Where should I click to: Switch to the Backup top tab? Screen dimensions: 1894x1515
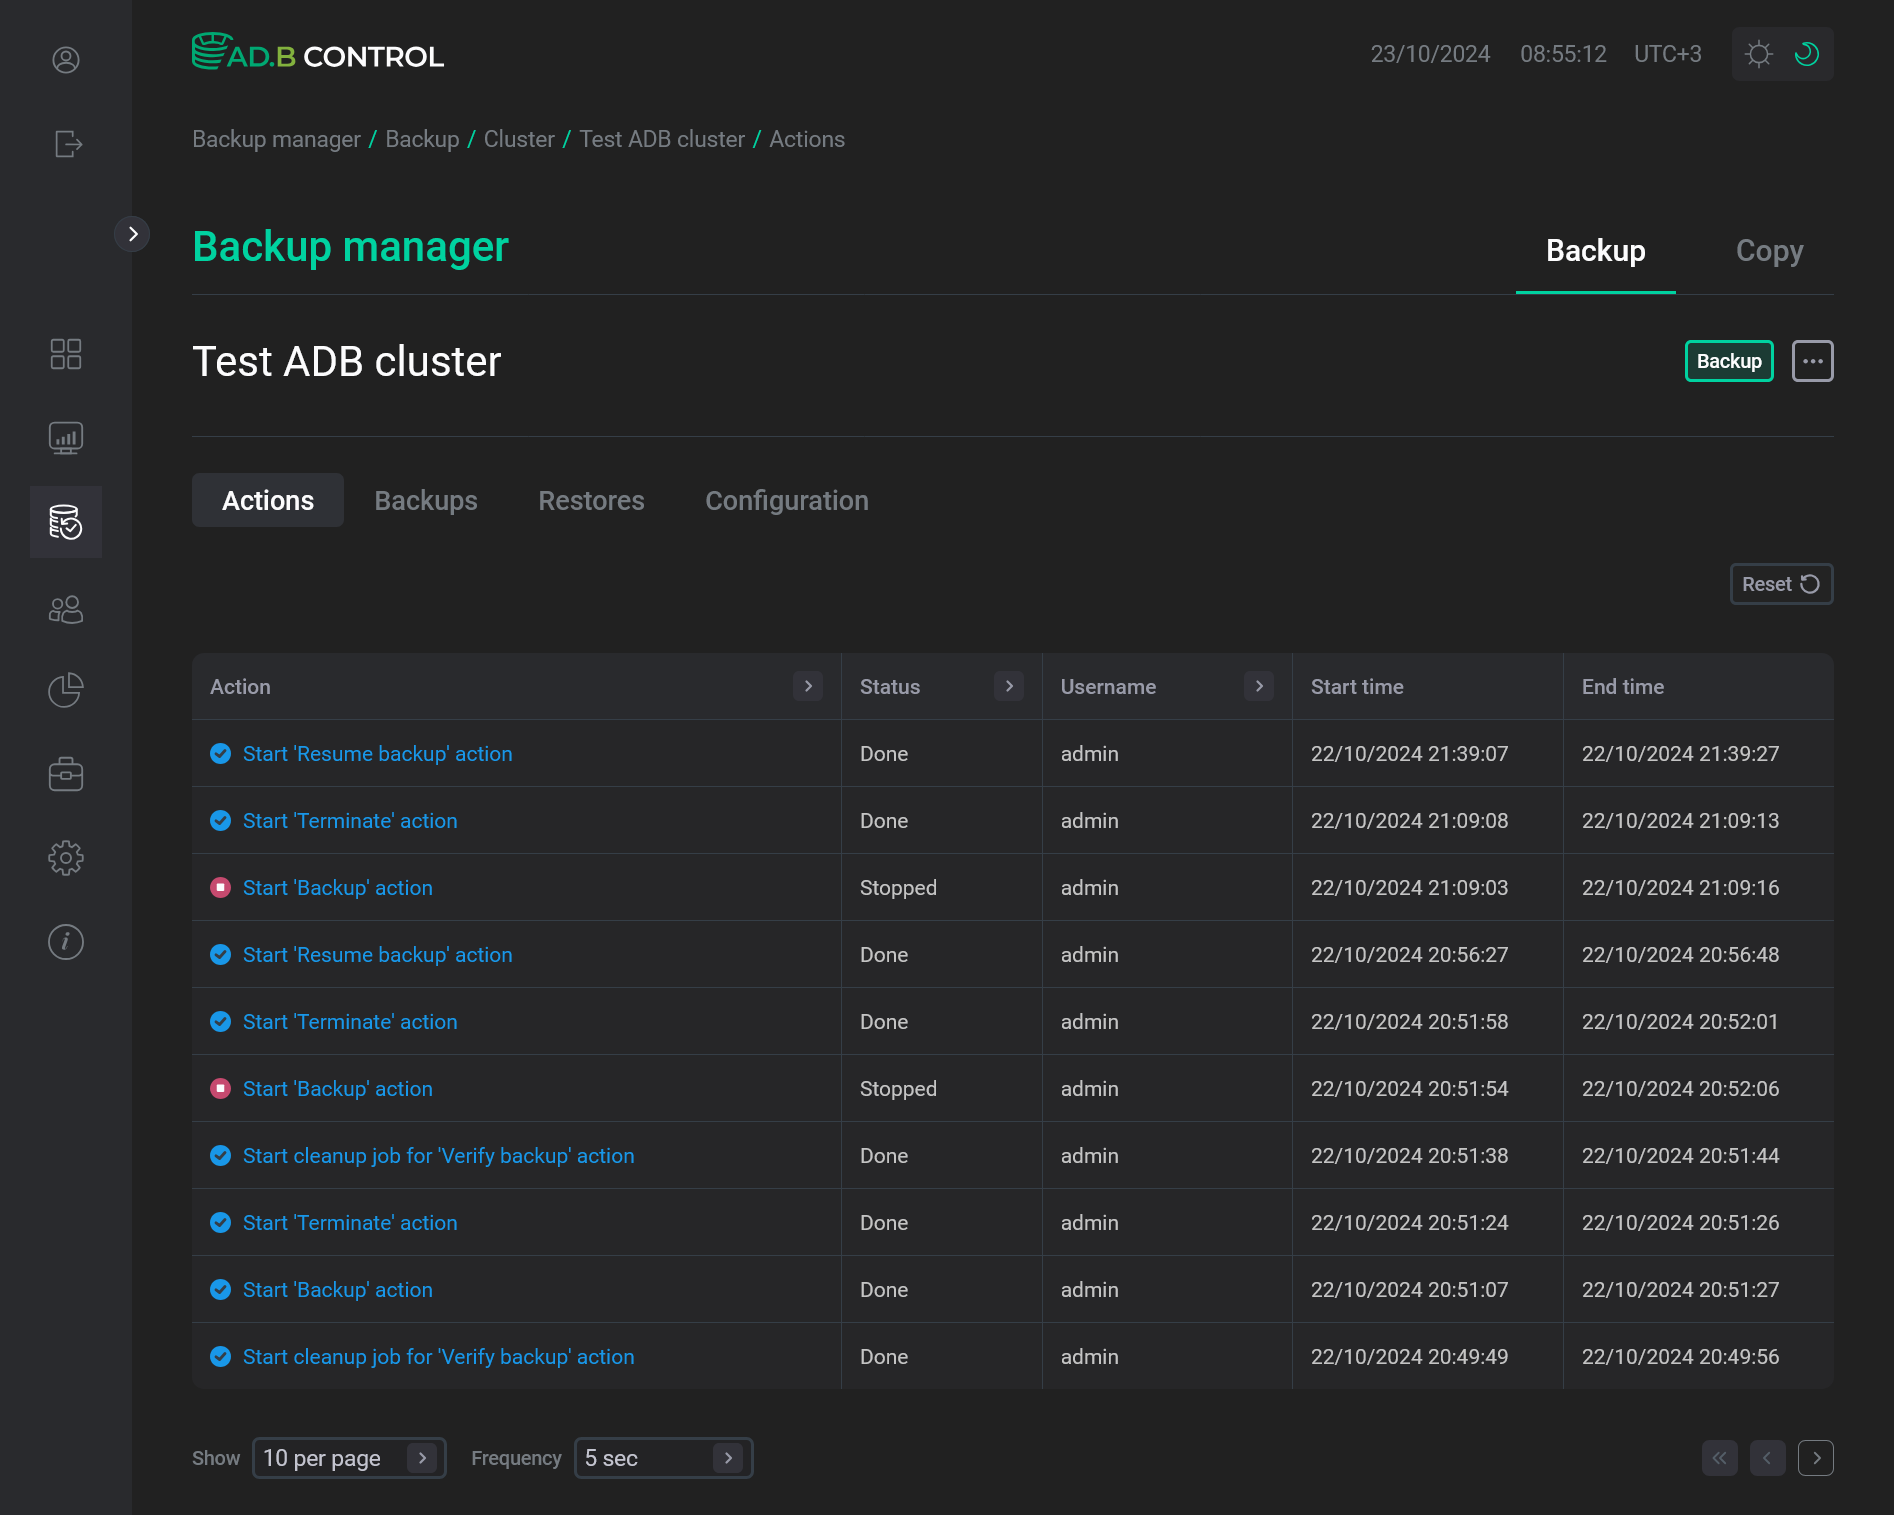[x=1596, y=251]
